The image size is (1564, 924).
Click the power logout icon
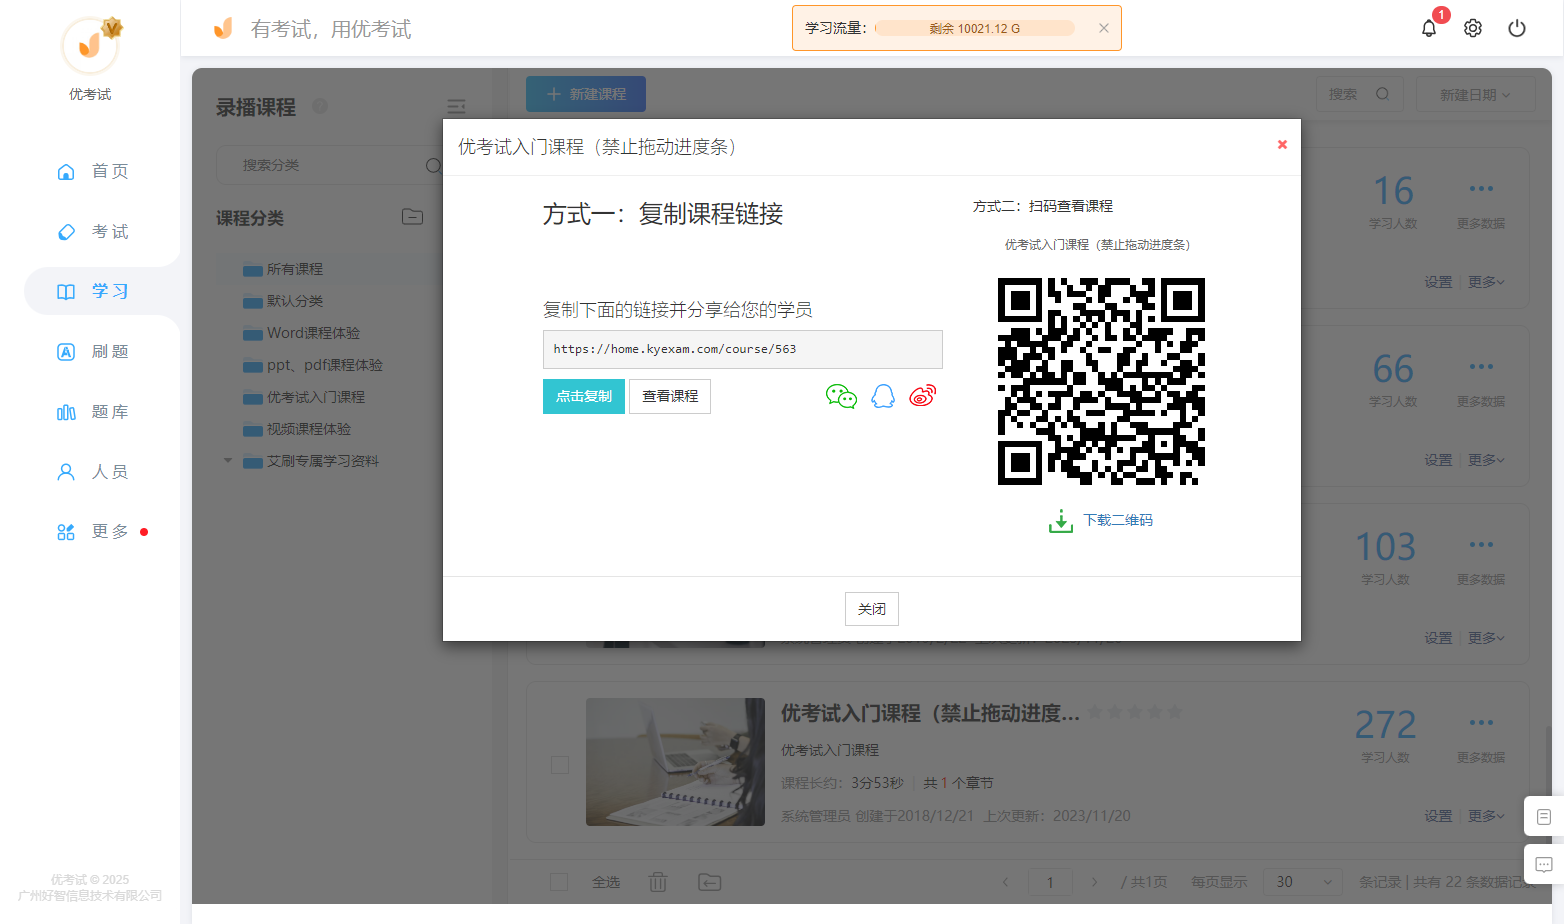point(1517,28)
